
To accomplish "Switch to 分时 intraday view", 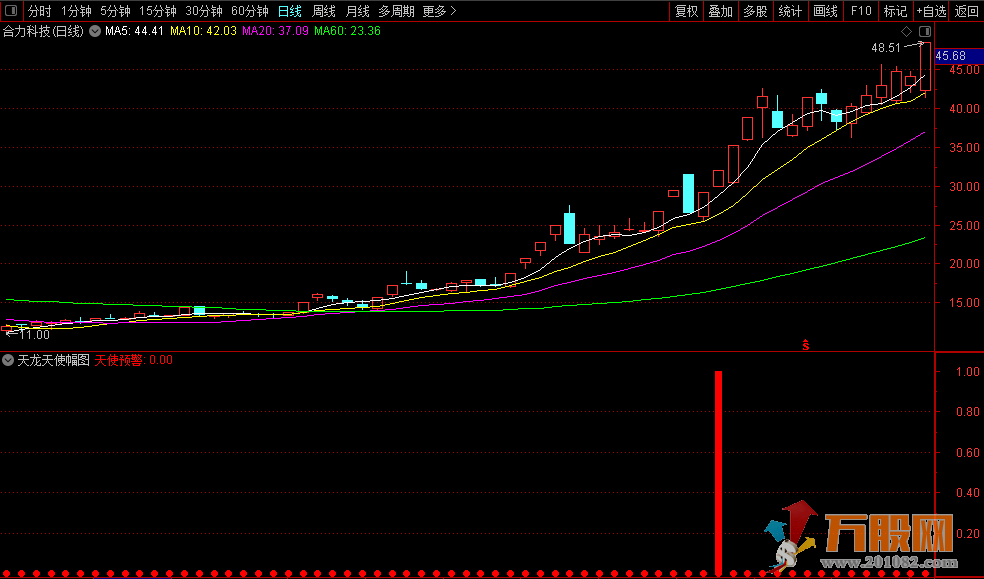I will coord(40,11).
